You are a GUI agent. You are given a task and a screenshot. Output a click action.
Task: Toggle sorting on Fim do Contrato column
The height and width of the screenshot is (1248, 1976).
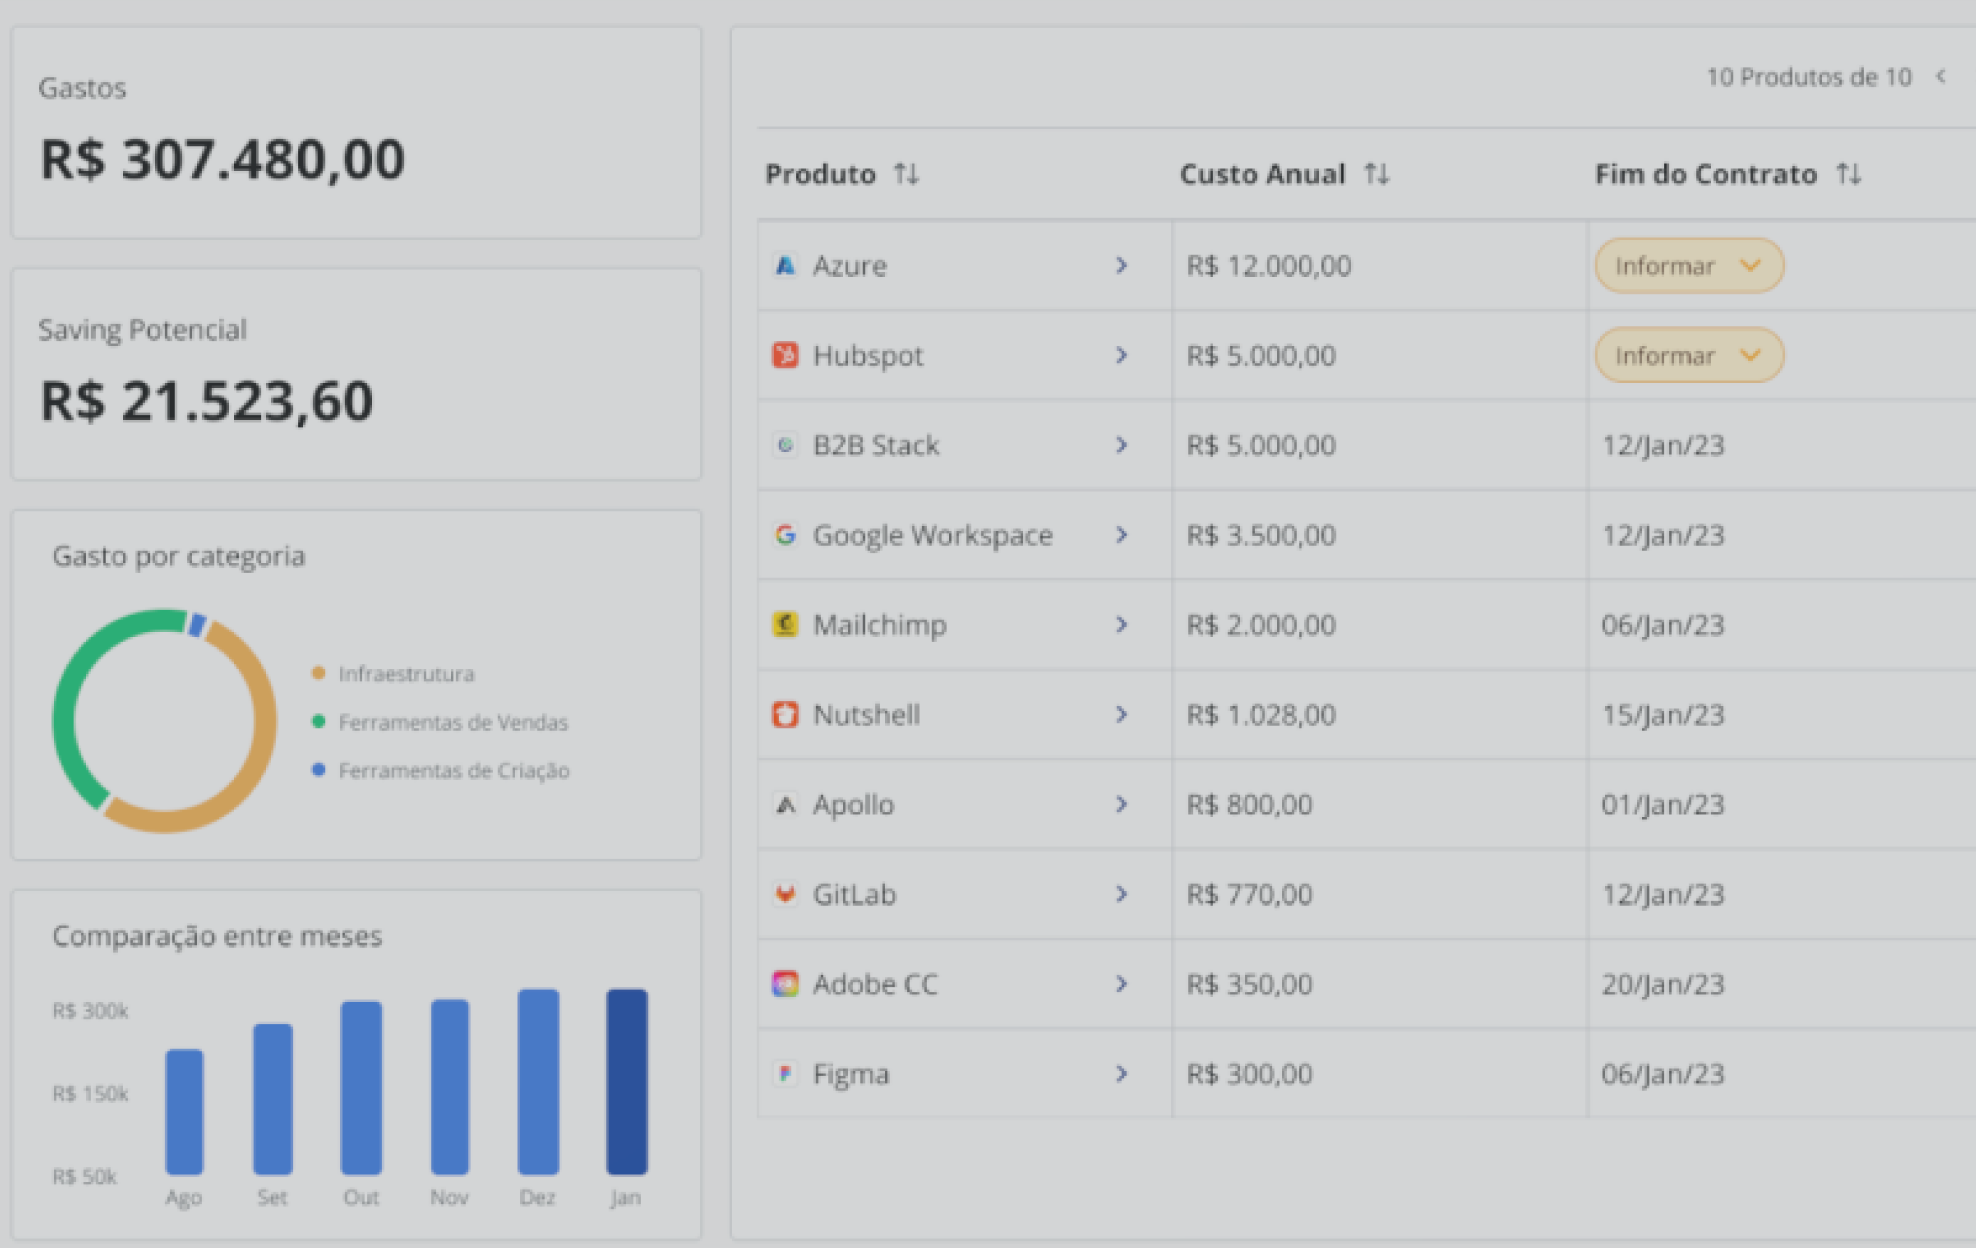pyautogui.click(x=1849, y=173)
